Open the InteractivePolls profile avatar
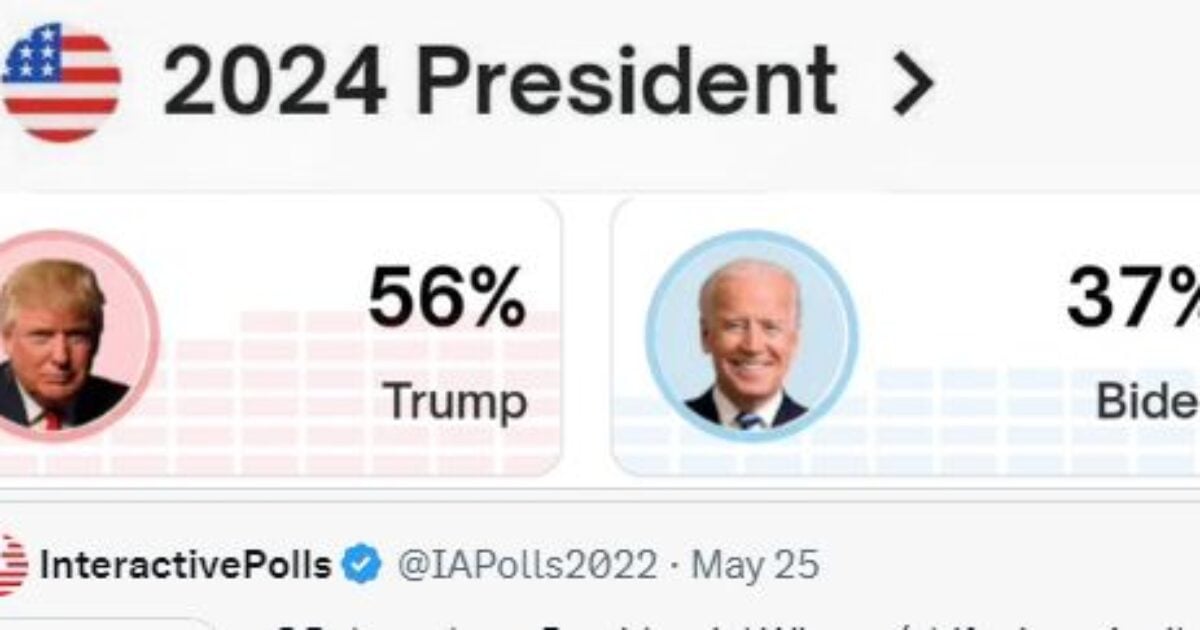 (x=12, y=566)
